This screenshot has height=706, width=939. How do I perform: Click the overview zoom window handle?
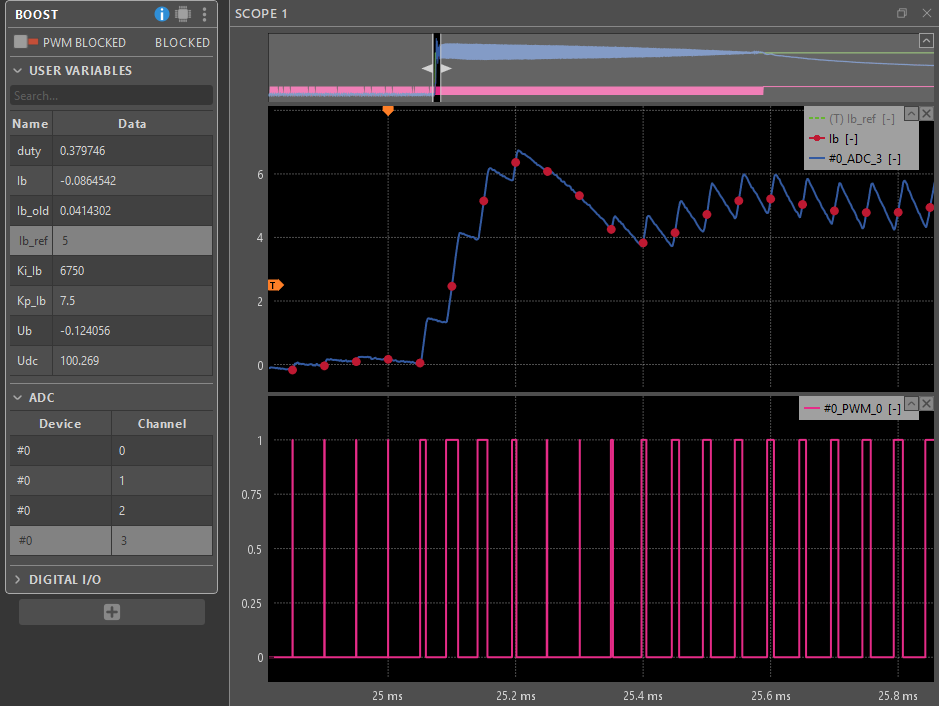click(436, 68)
